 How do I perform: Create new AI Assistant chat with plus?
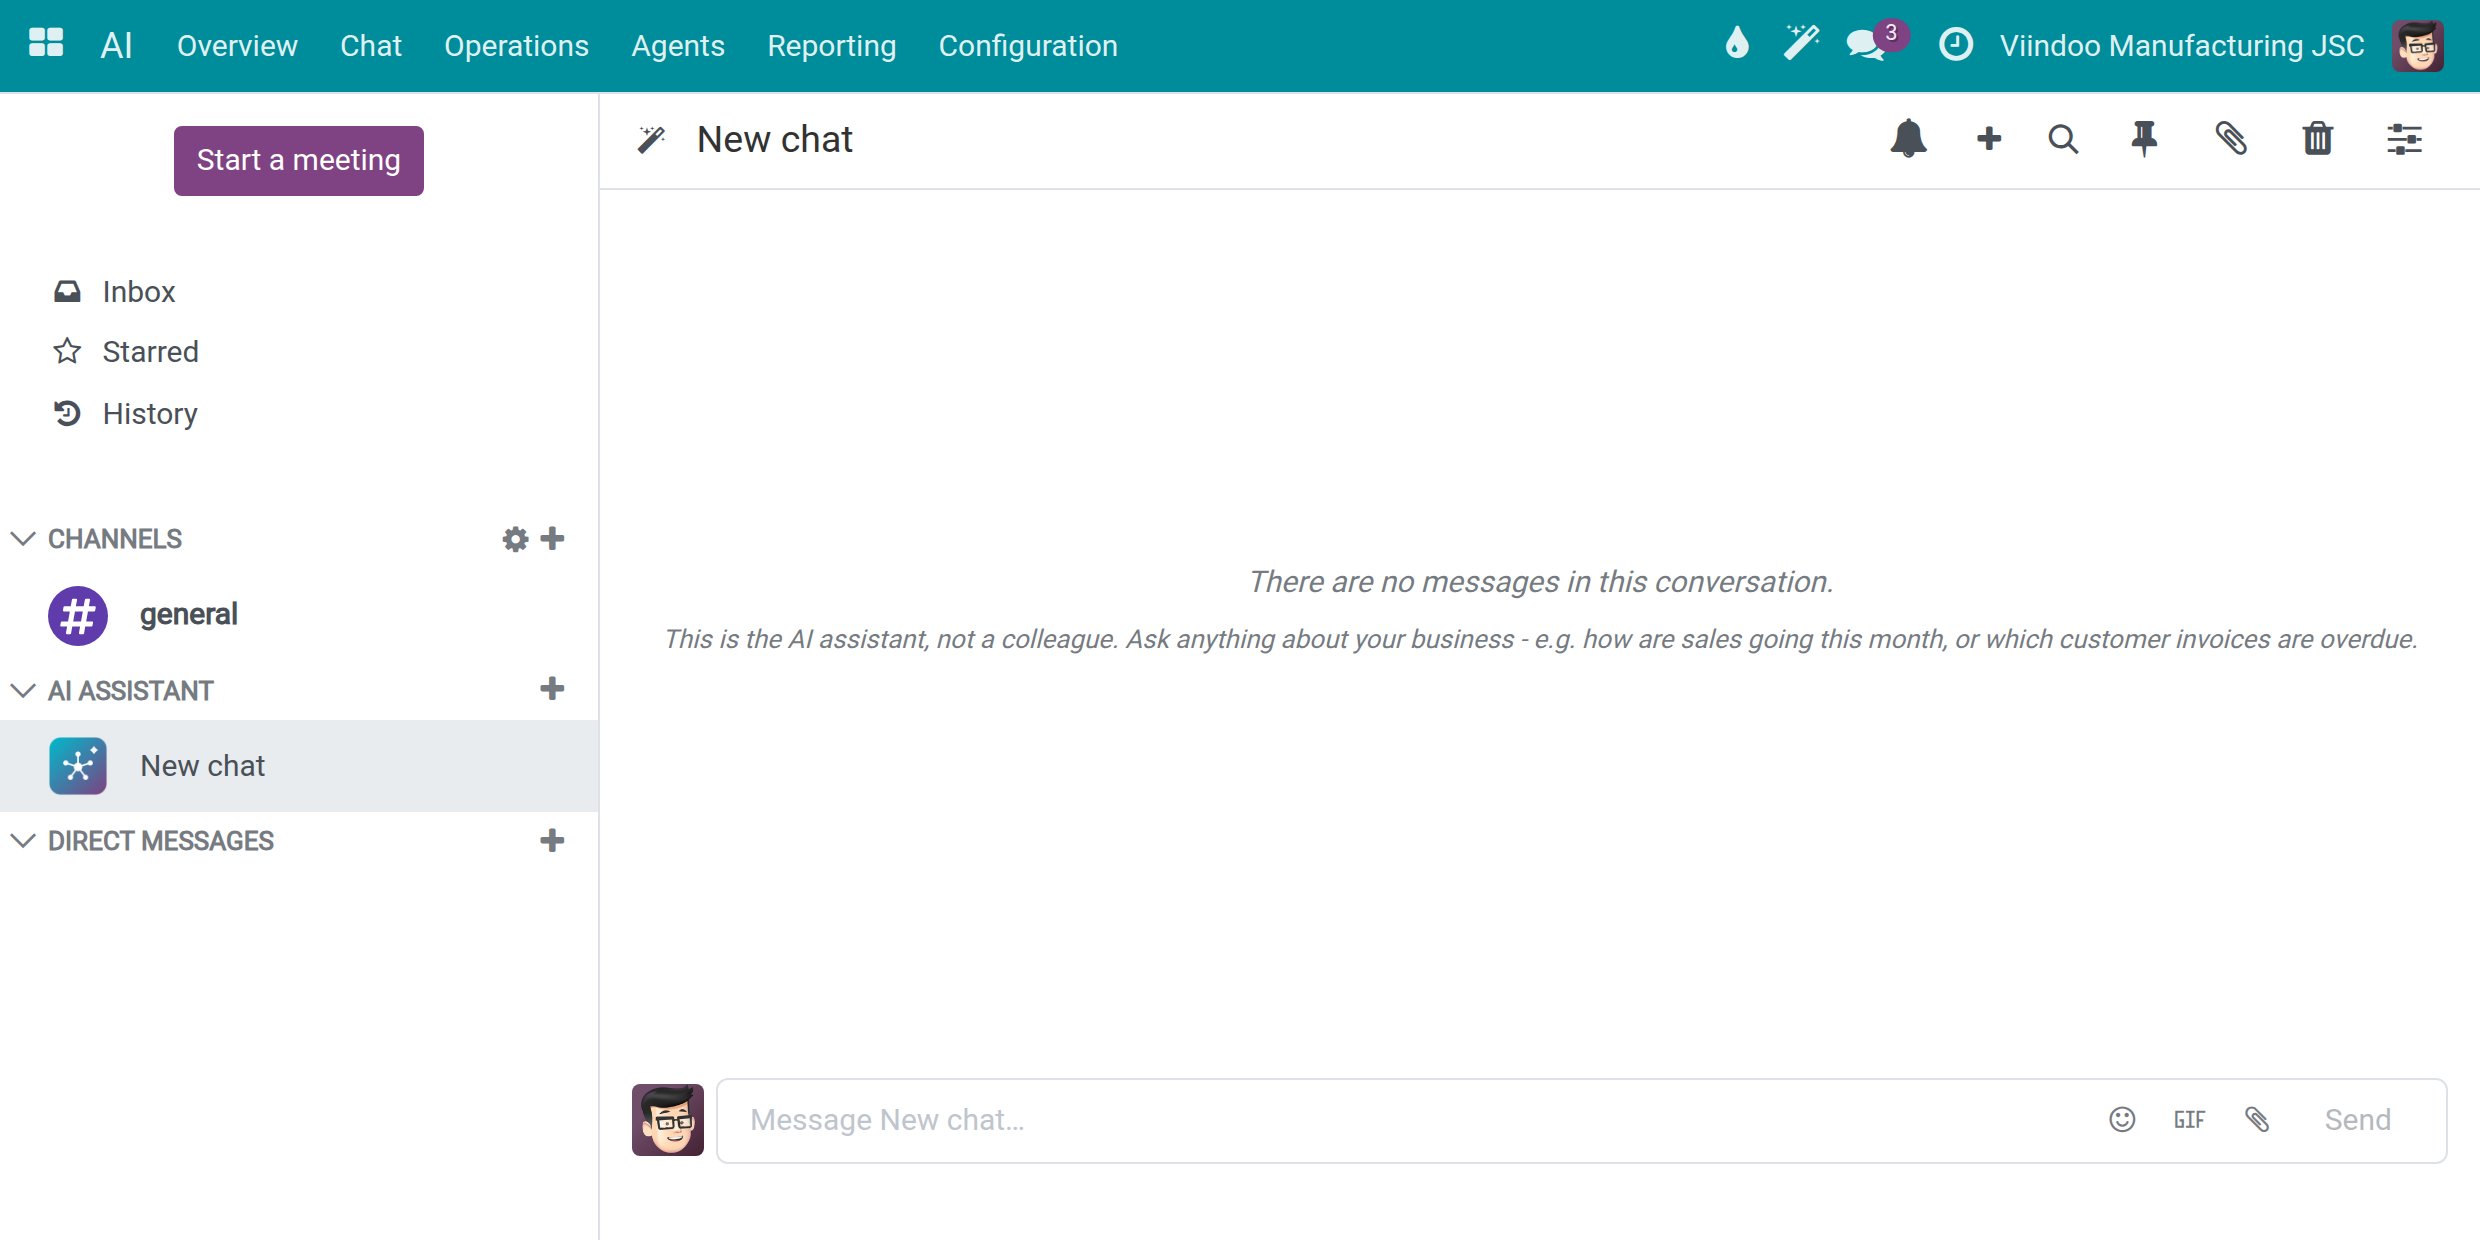(x=552, y=689)
